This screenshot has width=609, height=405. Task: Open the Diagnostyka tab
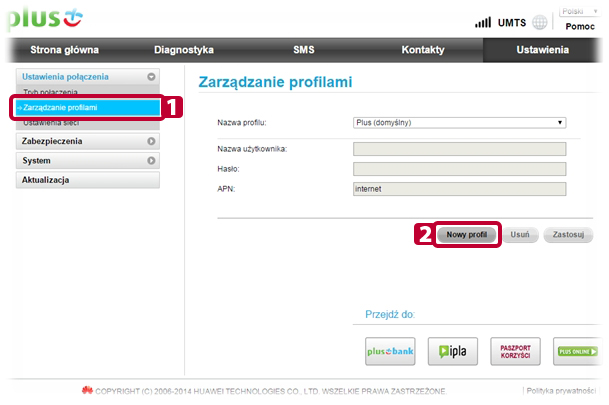(x=184, y=50)
